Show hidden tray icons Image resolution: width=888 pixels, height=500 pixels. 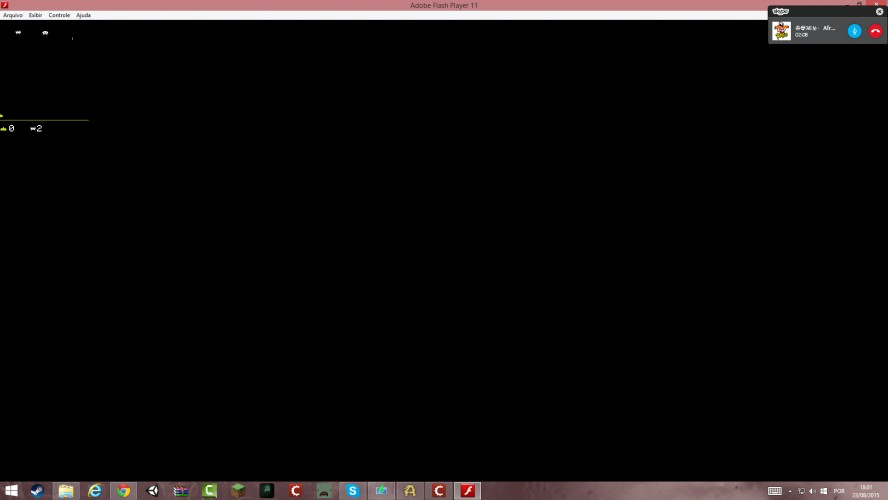(x=790, y=492)
